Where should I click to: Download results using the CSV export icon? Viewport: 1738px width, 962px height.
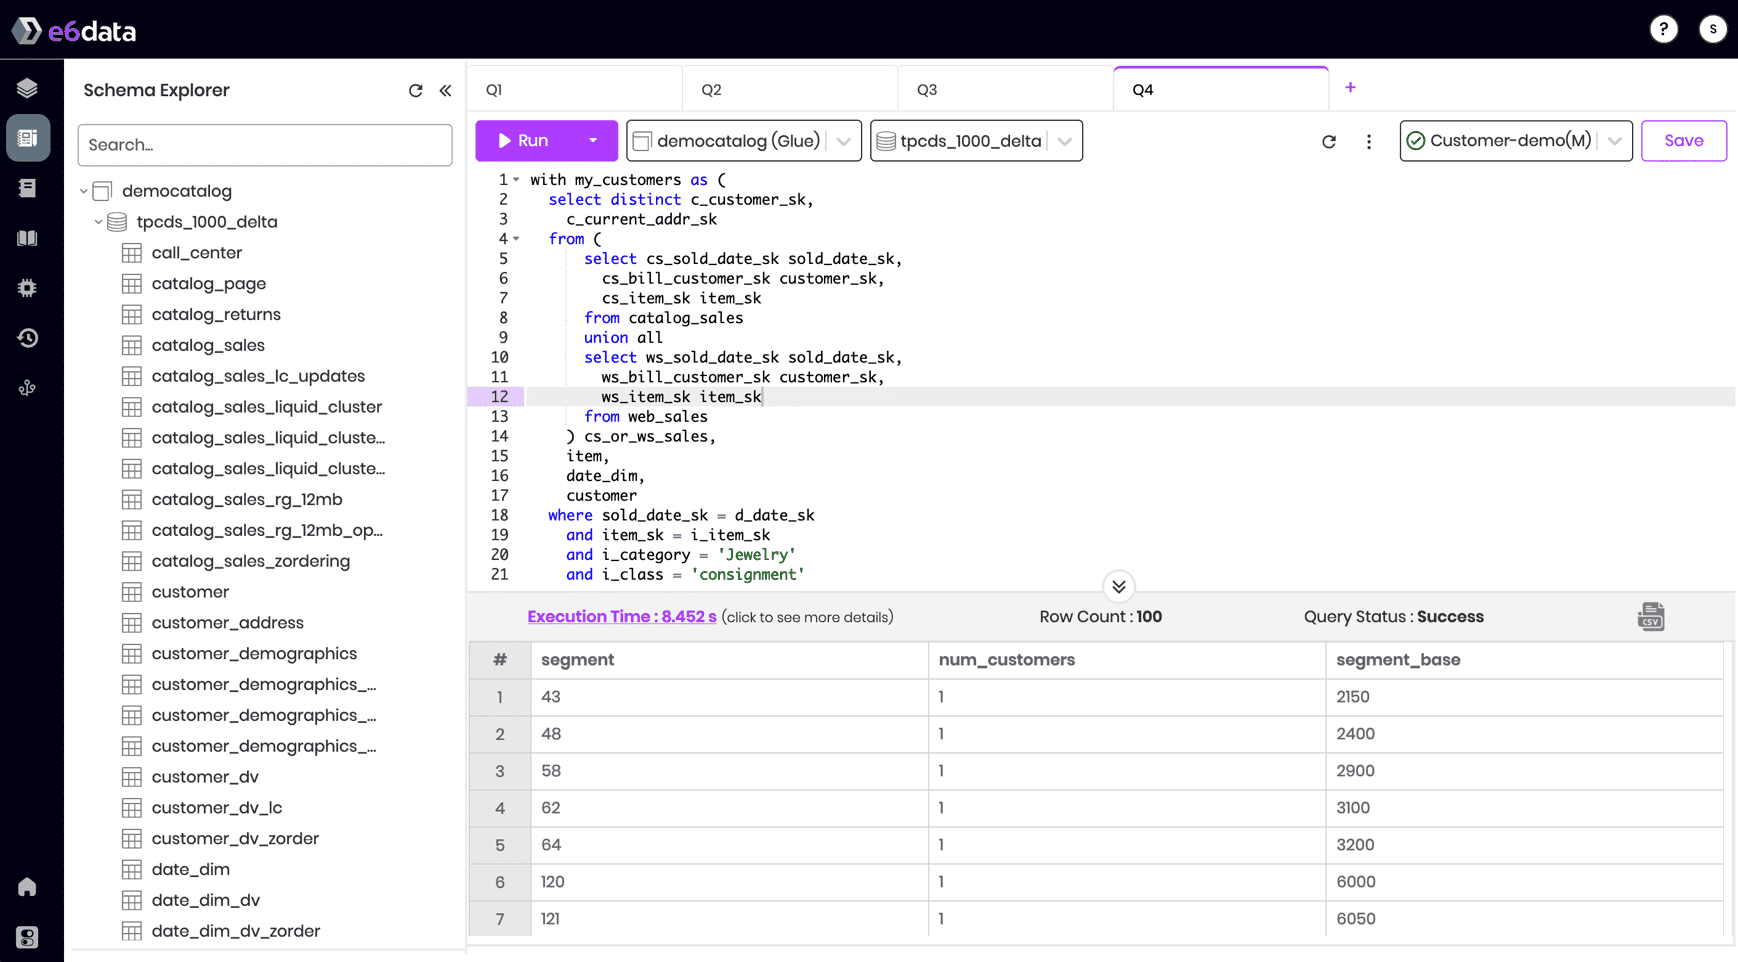pyautogui.click(x=1650, y=616)
